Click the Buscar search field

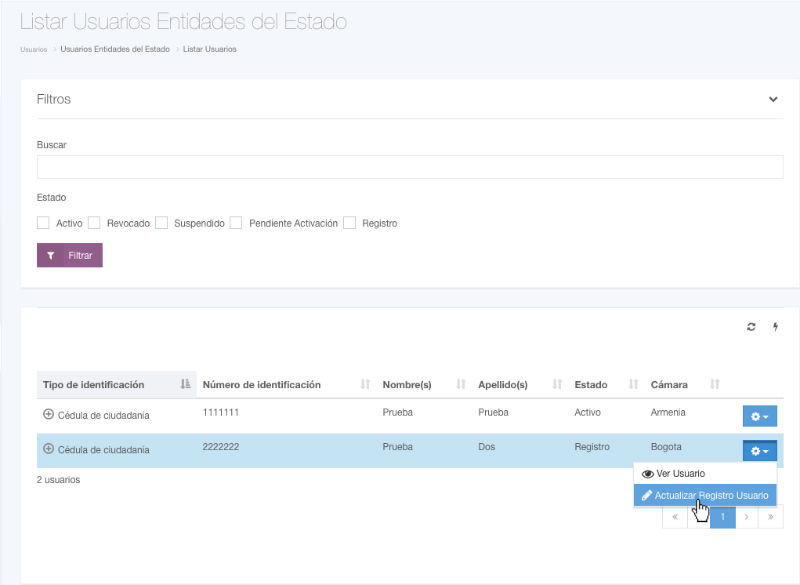pos(409,167)
